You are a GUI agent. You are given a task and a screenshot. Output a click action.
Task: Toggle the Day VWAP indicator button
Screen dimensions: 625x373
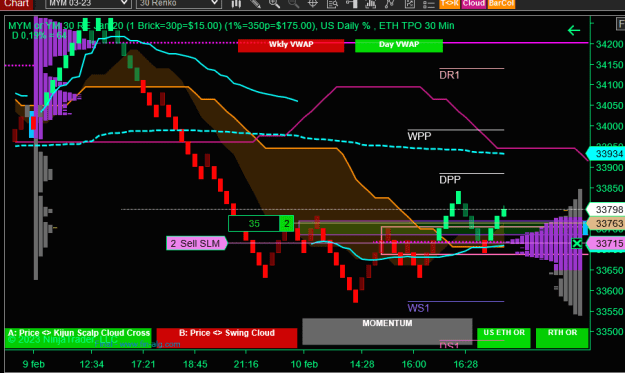pos(399,45)
